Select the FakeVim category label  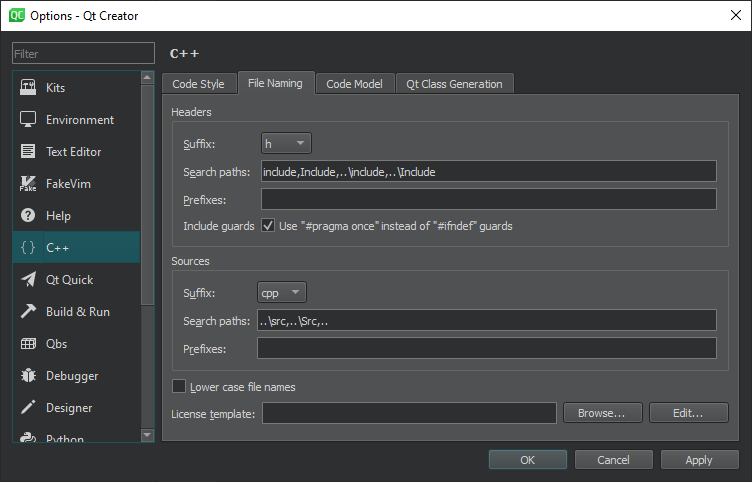coord(68,184)
